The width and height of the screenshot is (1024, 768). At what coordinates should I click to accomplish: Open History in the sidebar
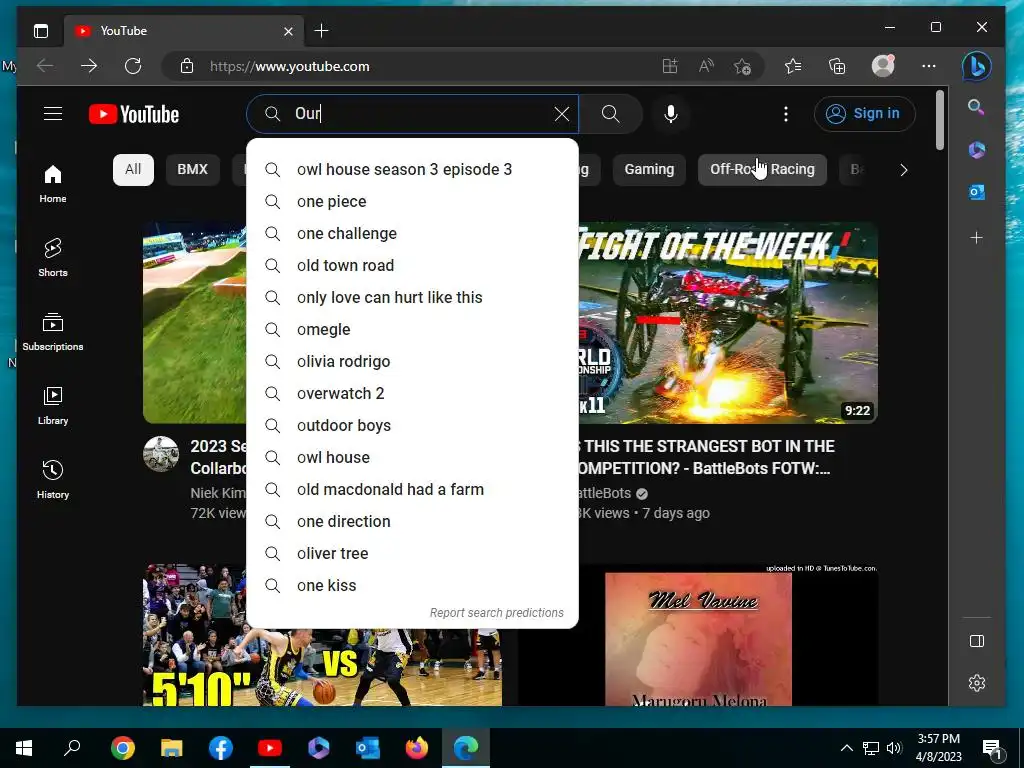(x=53, y=479)
